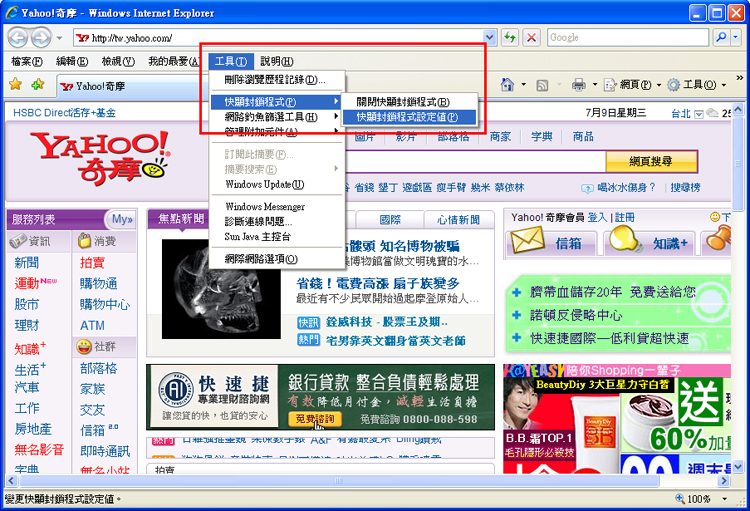The image size is (750, 511).
Task: Click the green Refresh page icon
Action: click(510, 37)
